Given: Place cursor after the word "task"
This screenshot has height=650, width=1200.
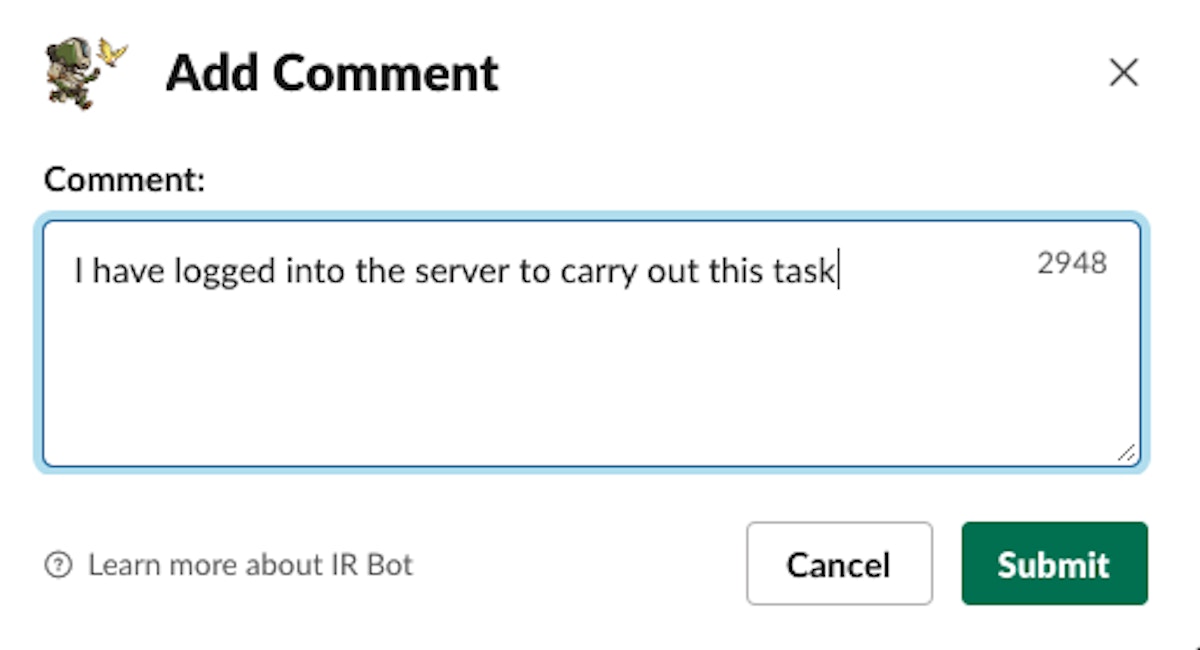Looking at the screenshot, I should [837, 271].
